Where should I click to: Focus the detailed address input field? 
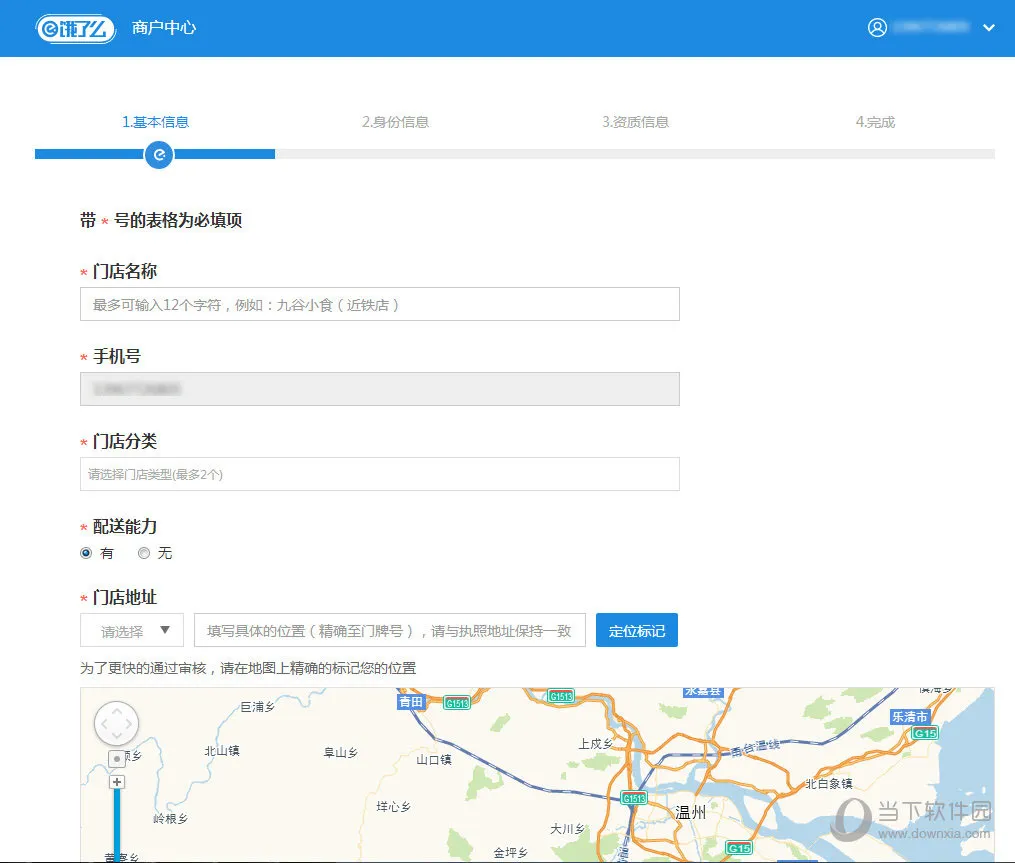coord(390,631)
